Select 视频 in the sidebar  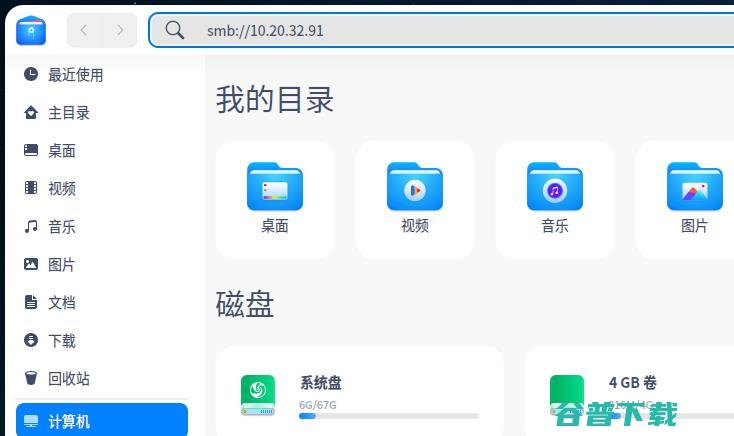pyautogui.click(x=102, y=189)
